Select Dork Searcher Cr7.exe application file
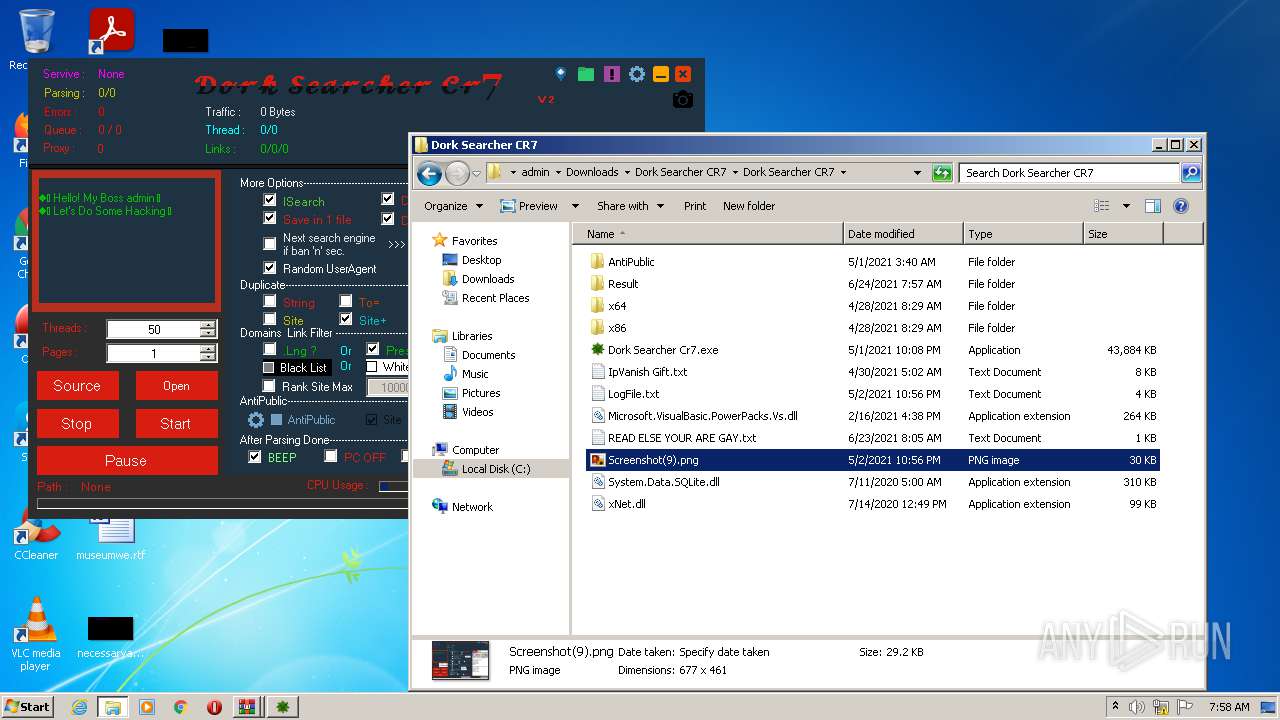 [663, 350]
